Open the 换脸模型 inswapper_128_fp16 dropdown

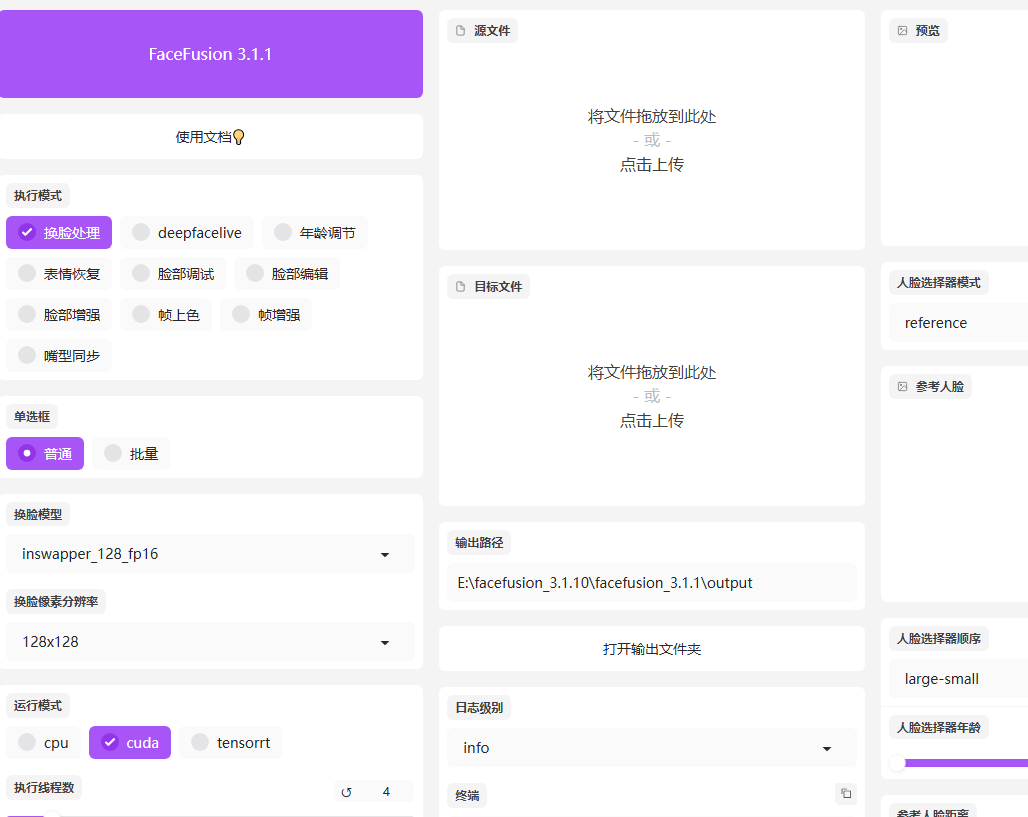click(210, 554)
